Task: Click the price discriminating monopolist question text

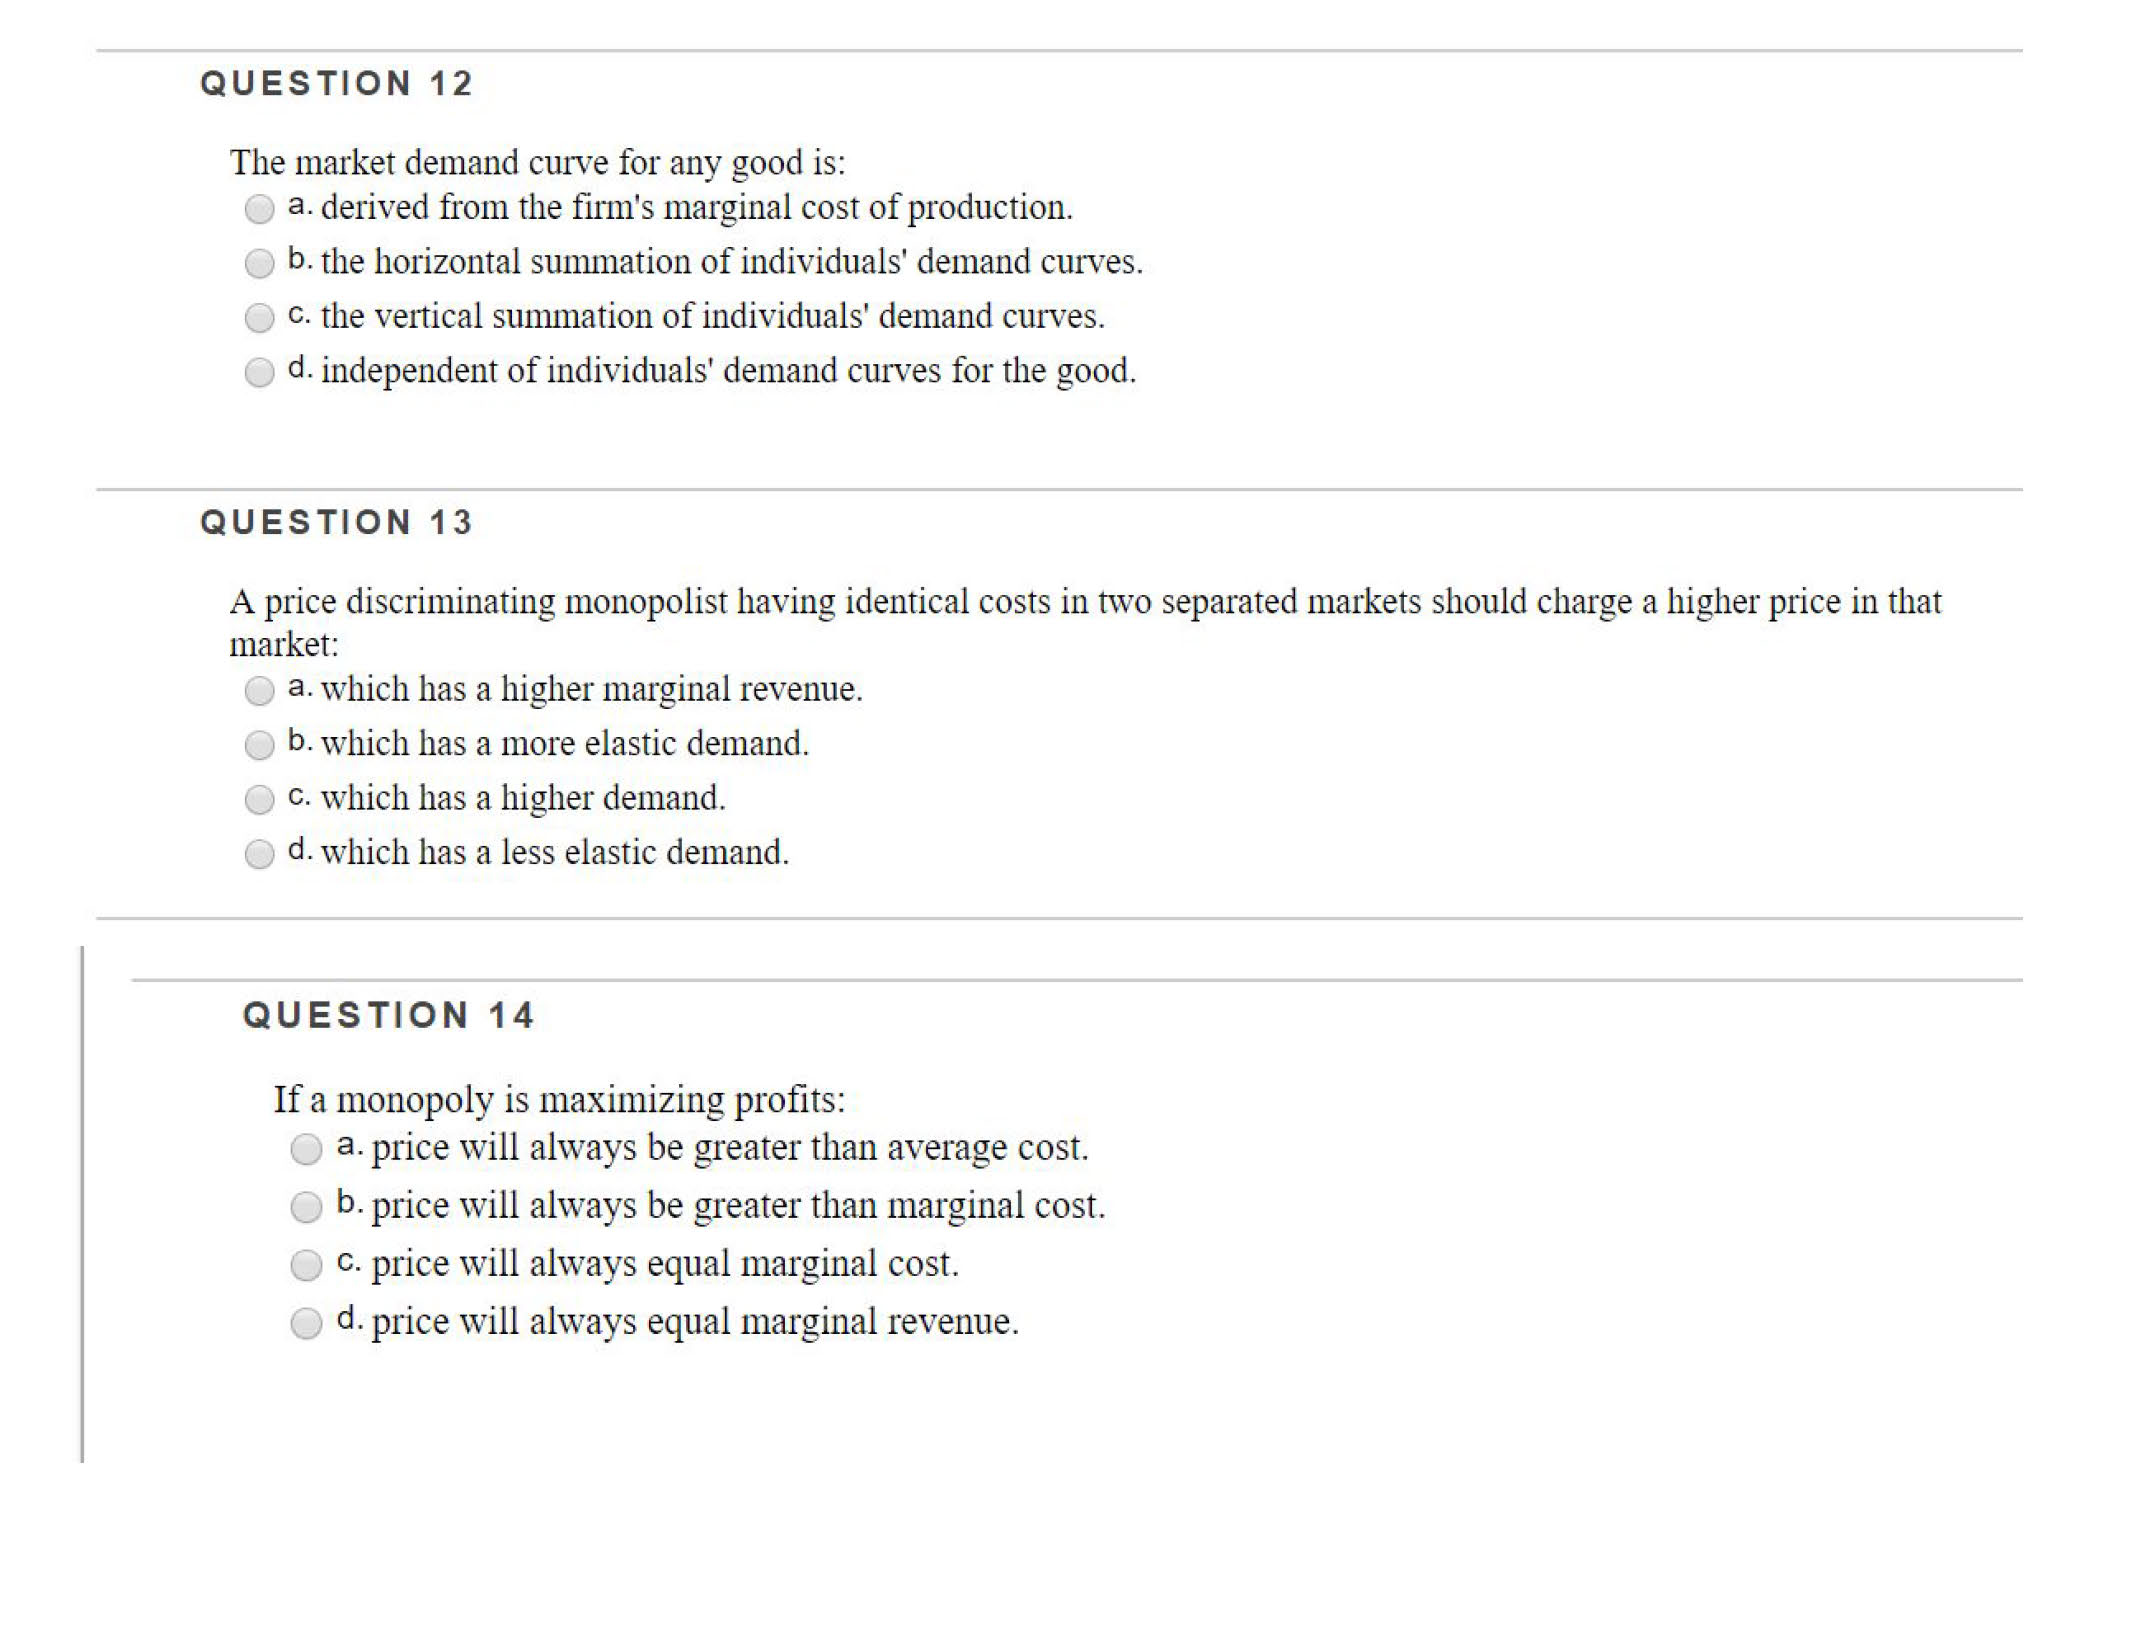Action: point(1085,602)
